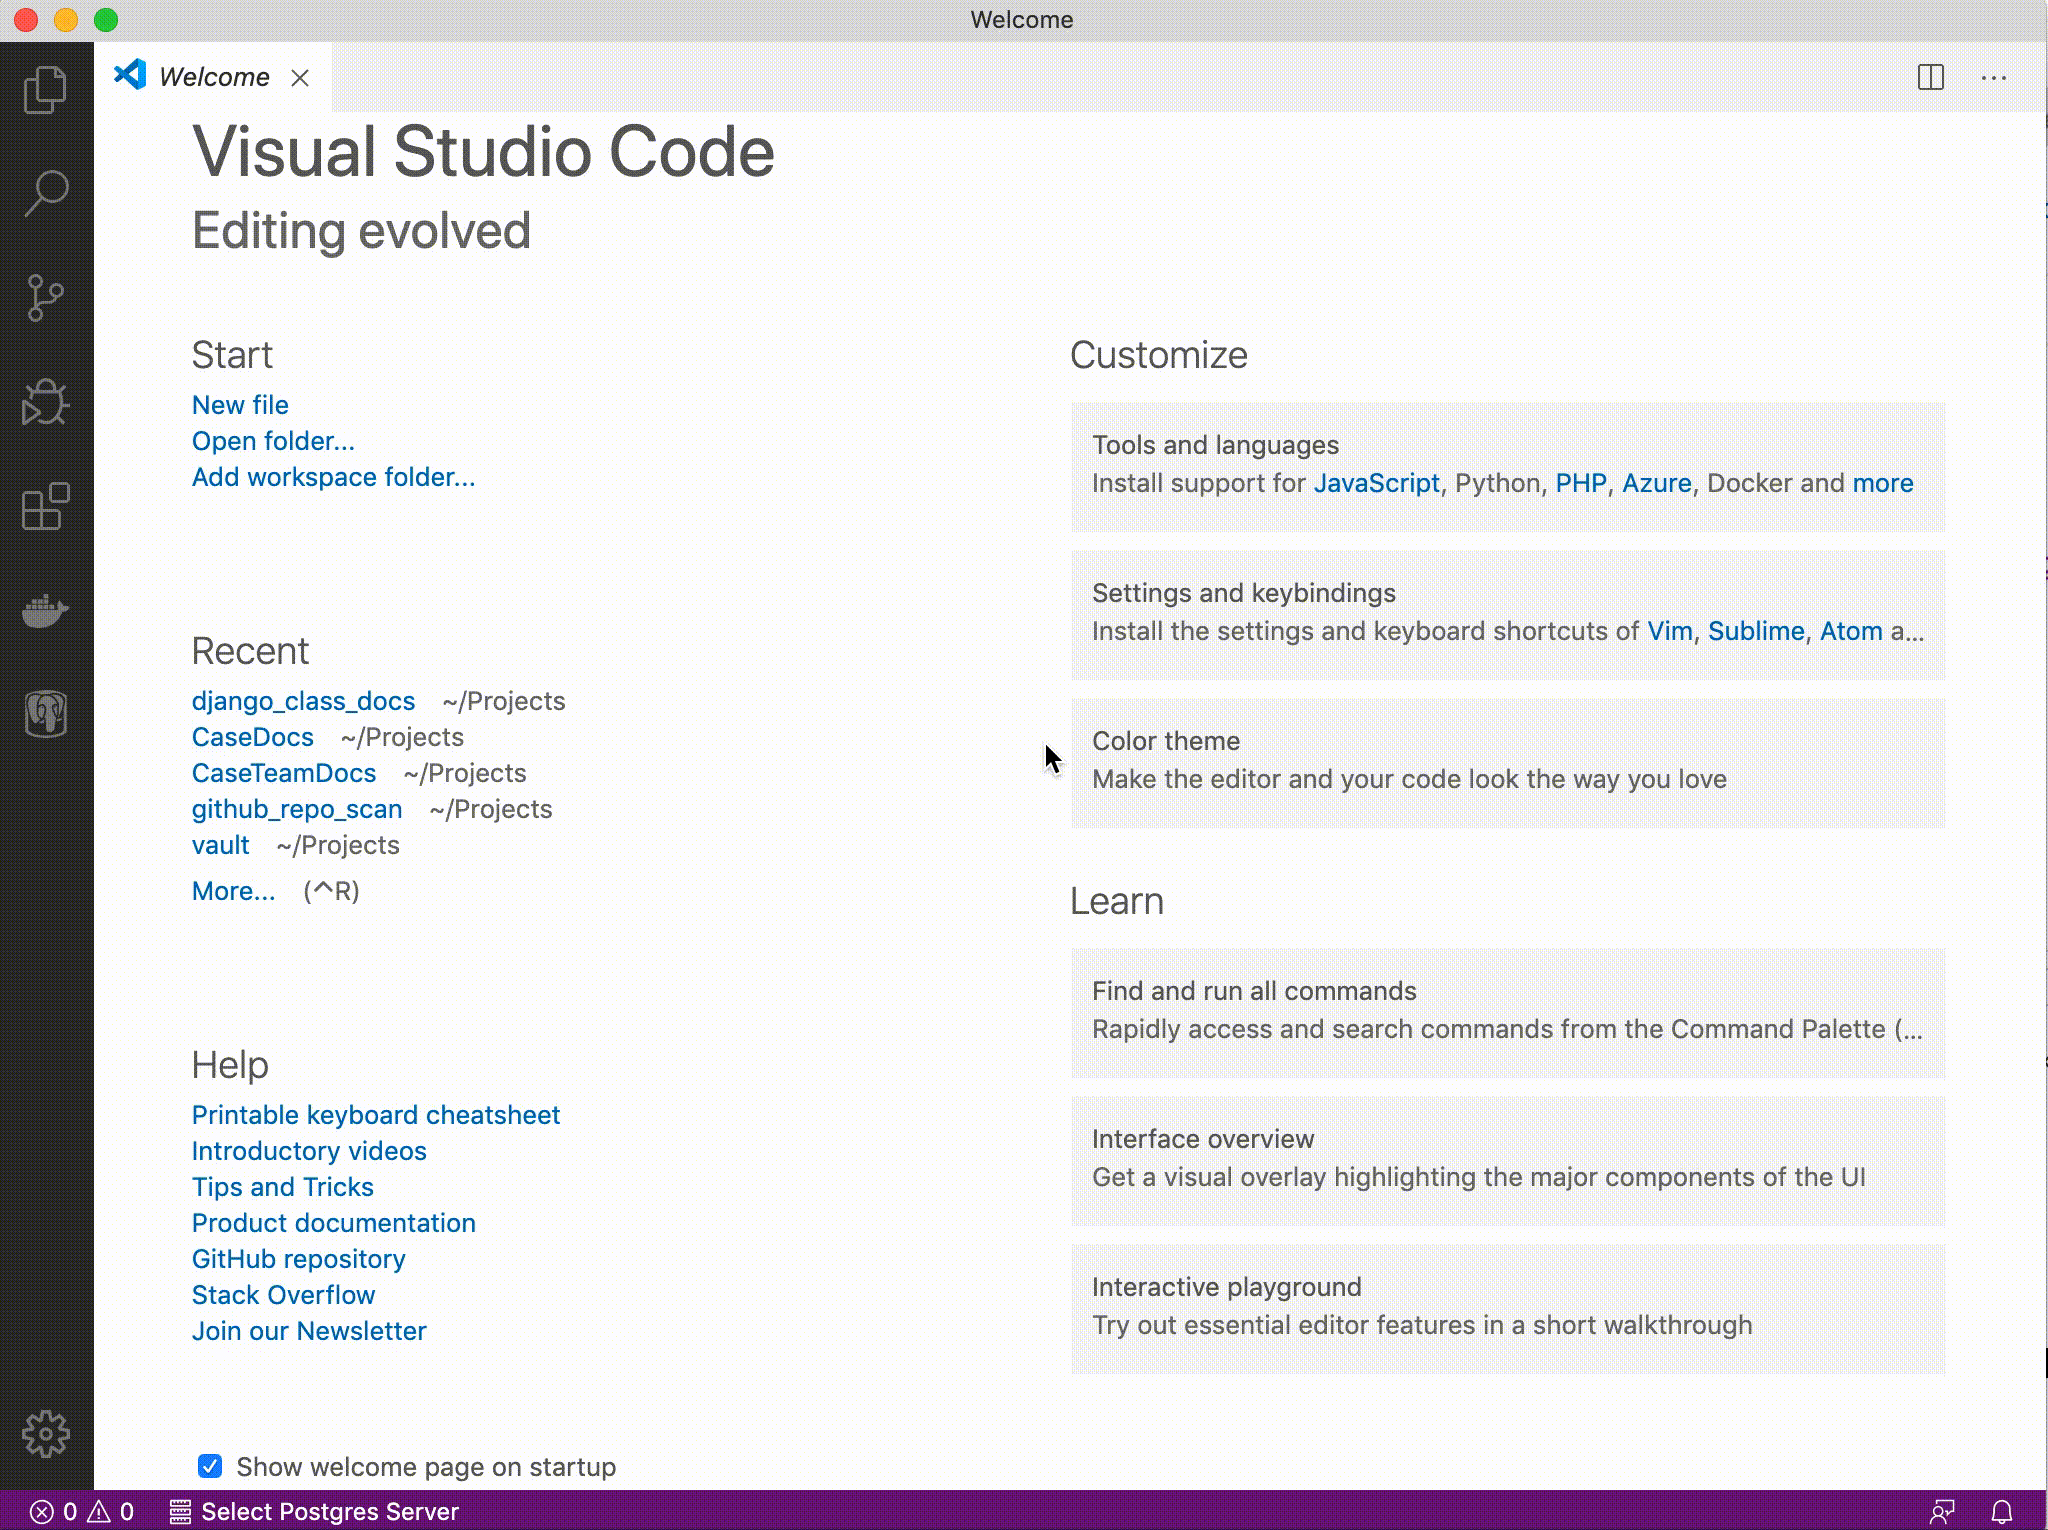Click the Open folder link
Screen dimensions: 2048x1530
[272, 441]
